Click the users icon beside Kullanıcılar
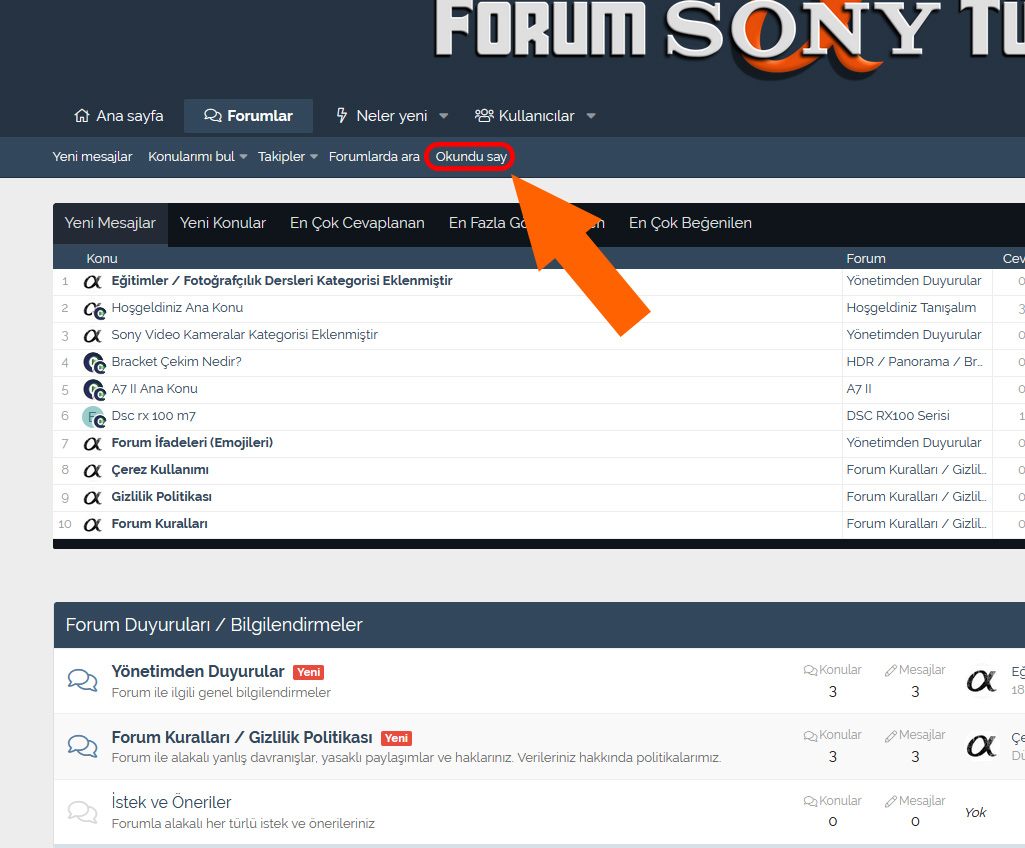The width and height of the screenshot is (1025, 848). point(484,116)
